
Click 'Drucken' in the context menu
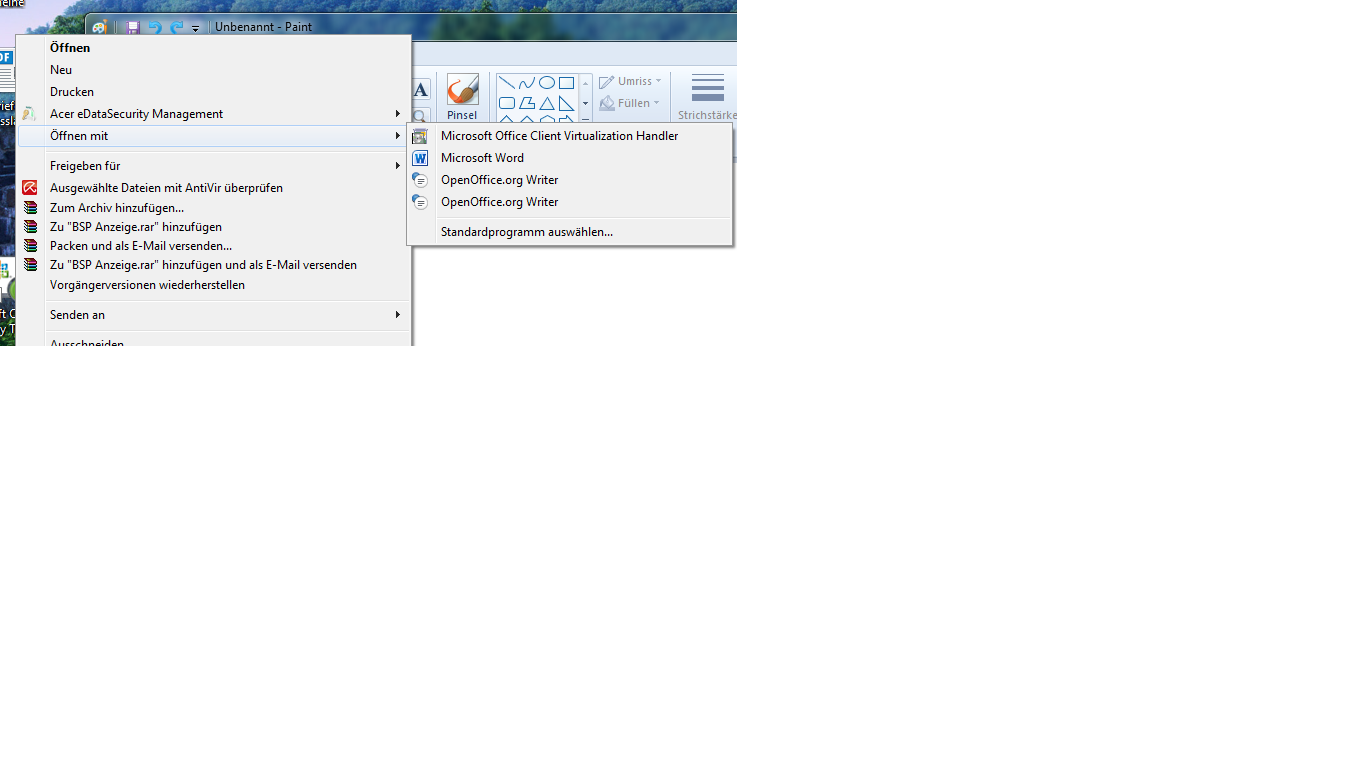(x=72, y=92)
